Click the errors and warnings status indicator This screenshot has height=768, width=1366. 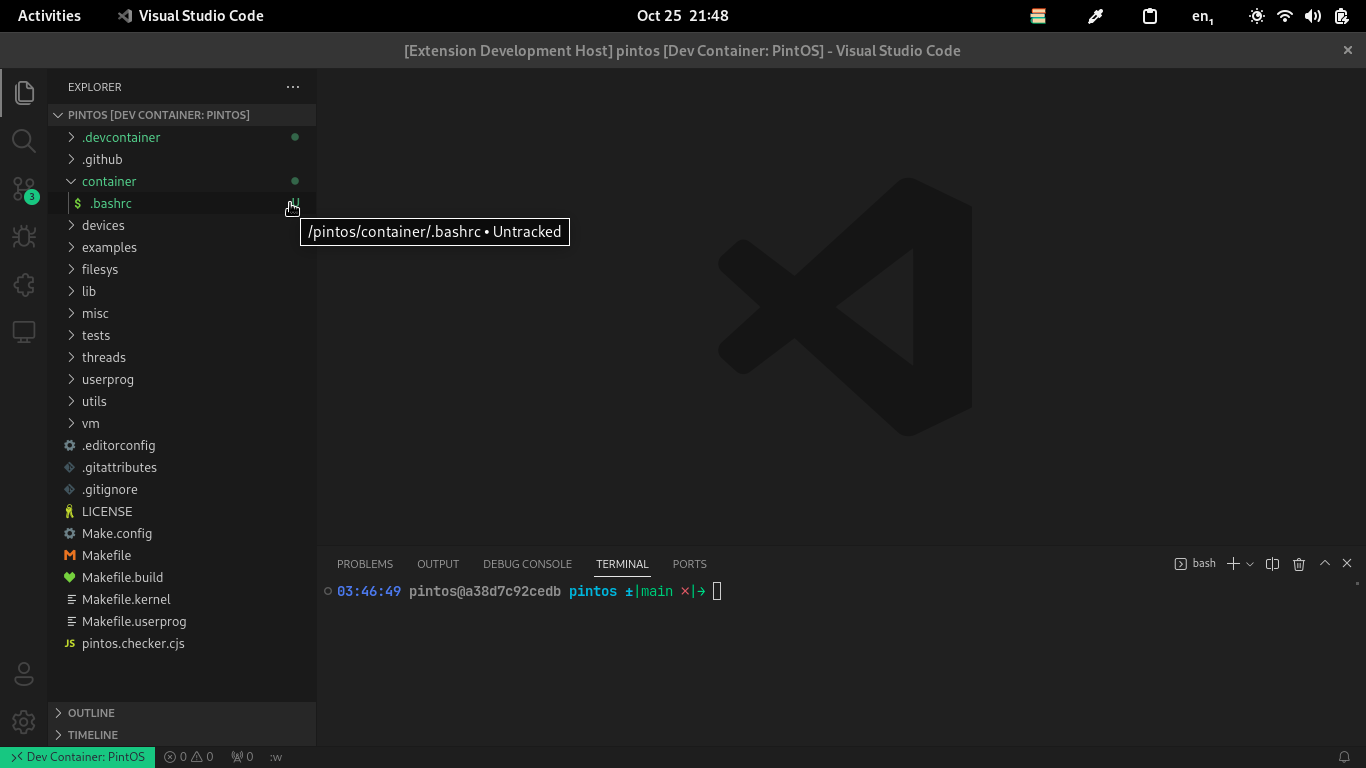[189, 757]
